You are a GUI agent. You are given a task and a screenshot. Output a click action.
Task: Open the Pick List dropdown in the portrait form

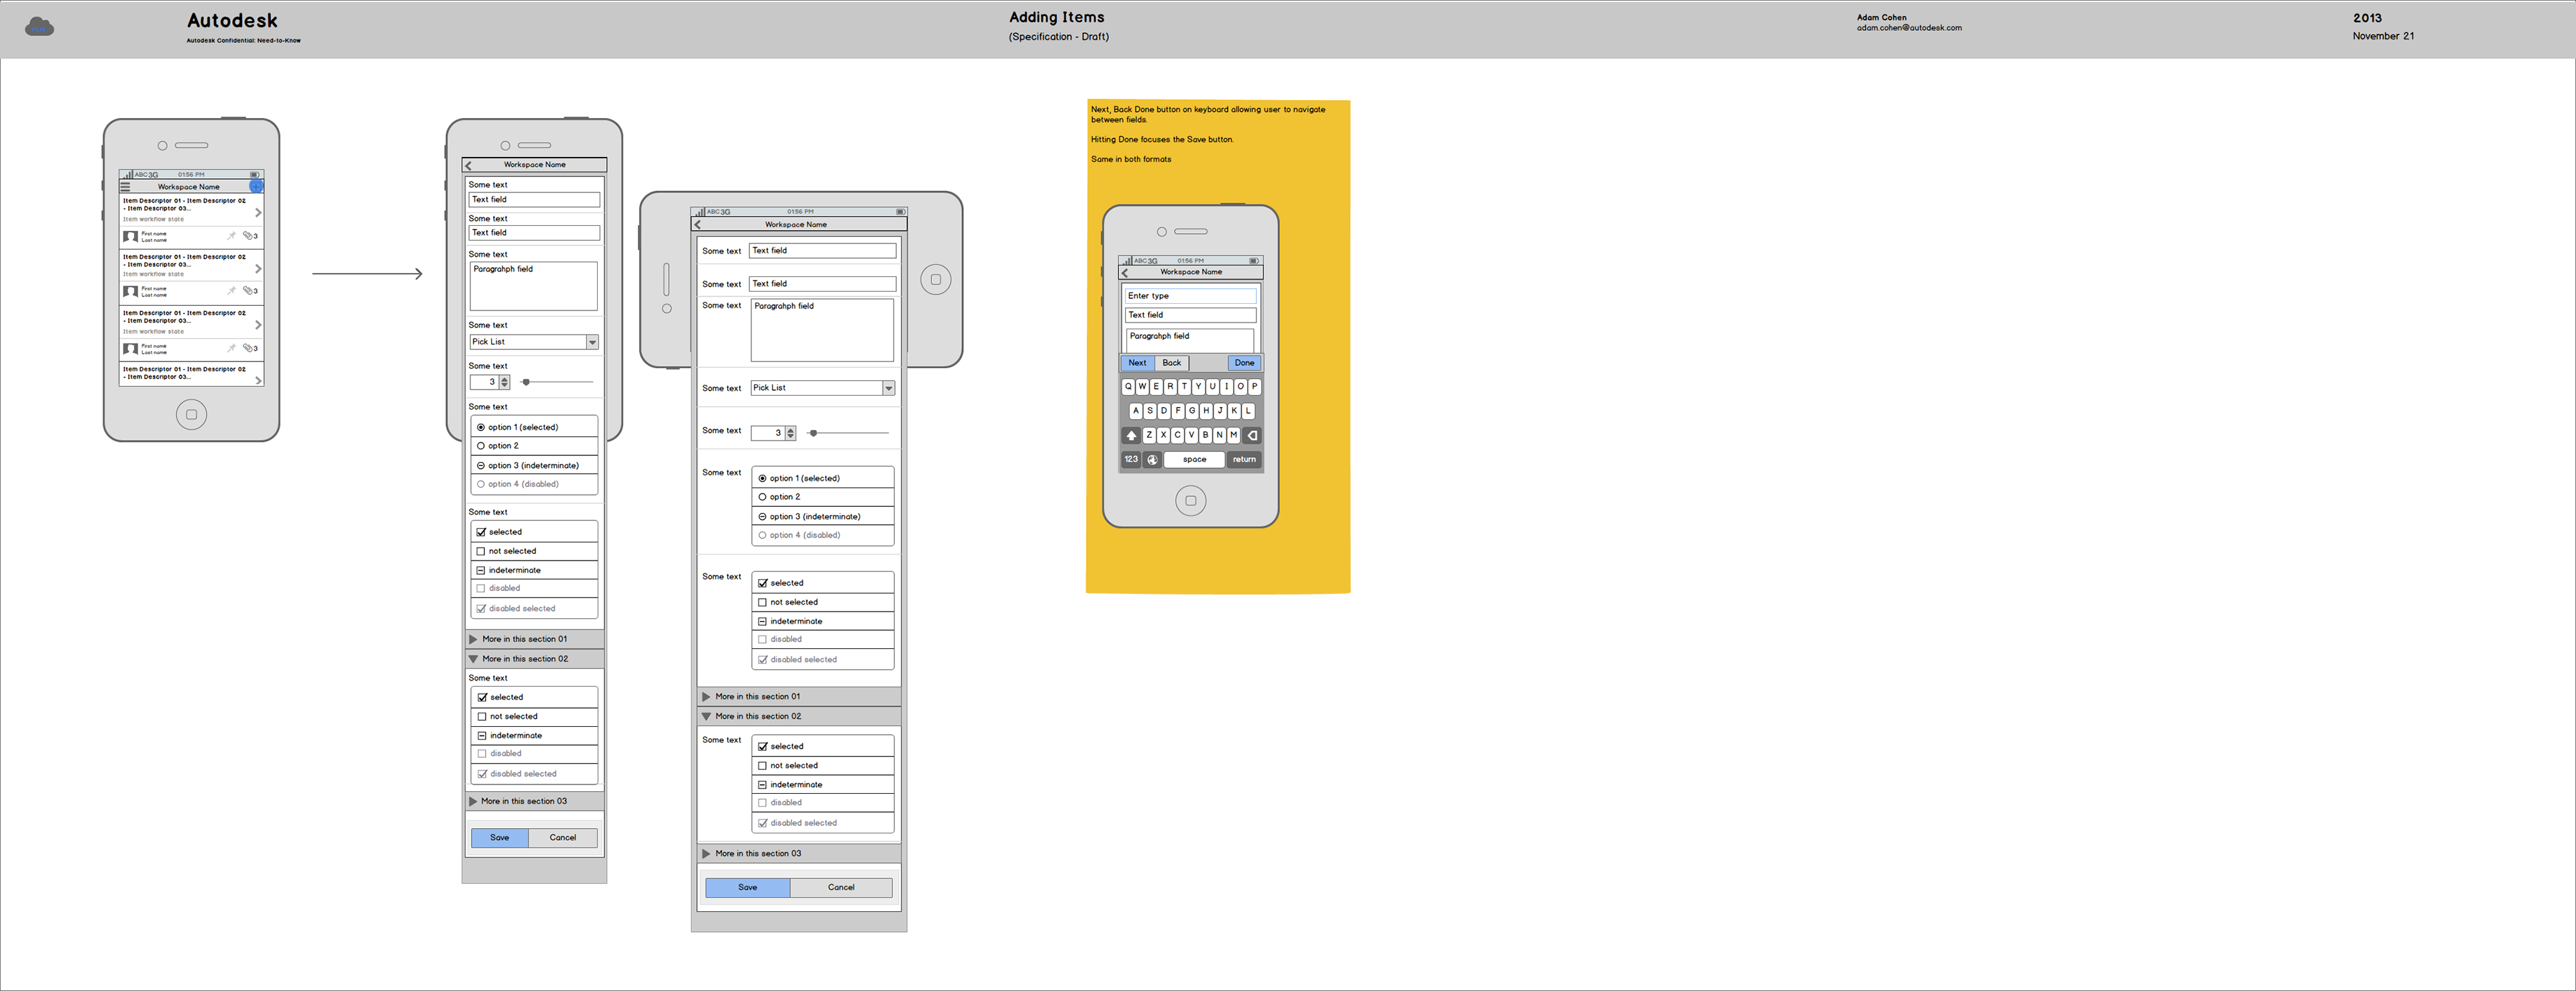[x=592, y=342]
